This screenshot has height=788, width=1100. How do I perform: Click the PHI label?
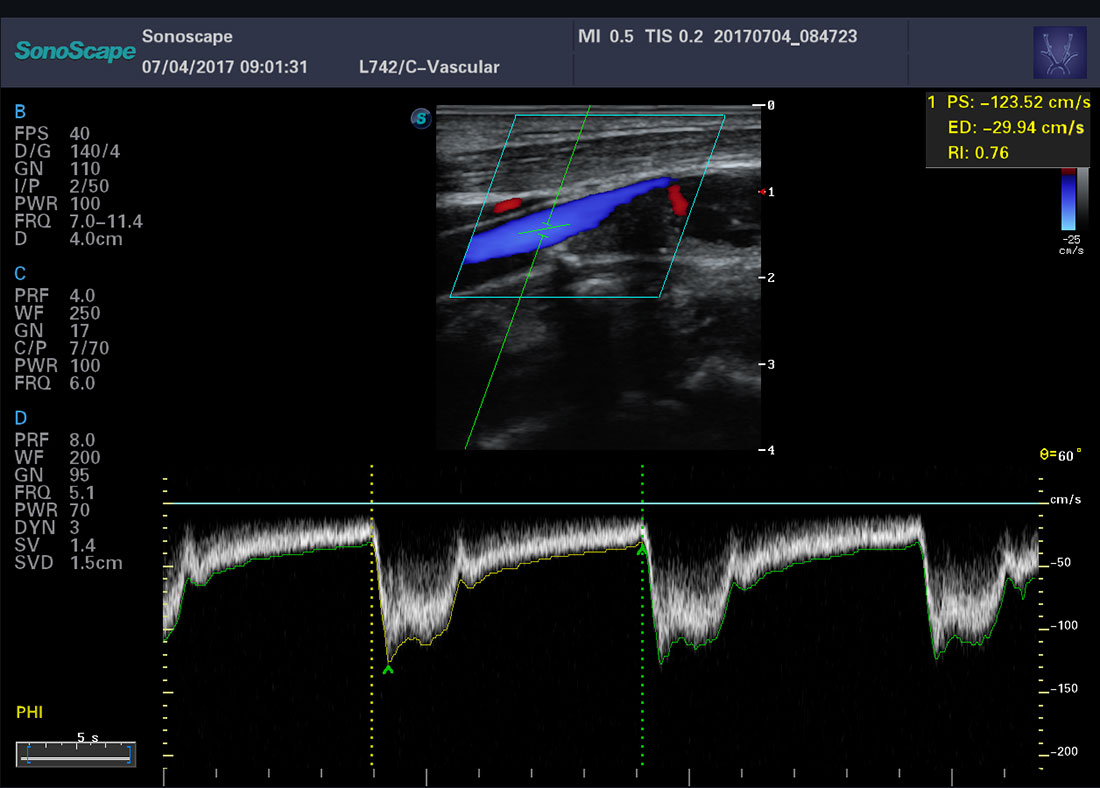click(x=29, y=712)
